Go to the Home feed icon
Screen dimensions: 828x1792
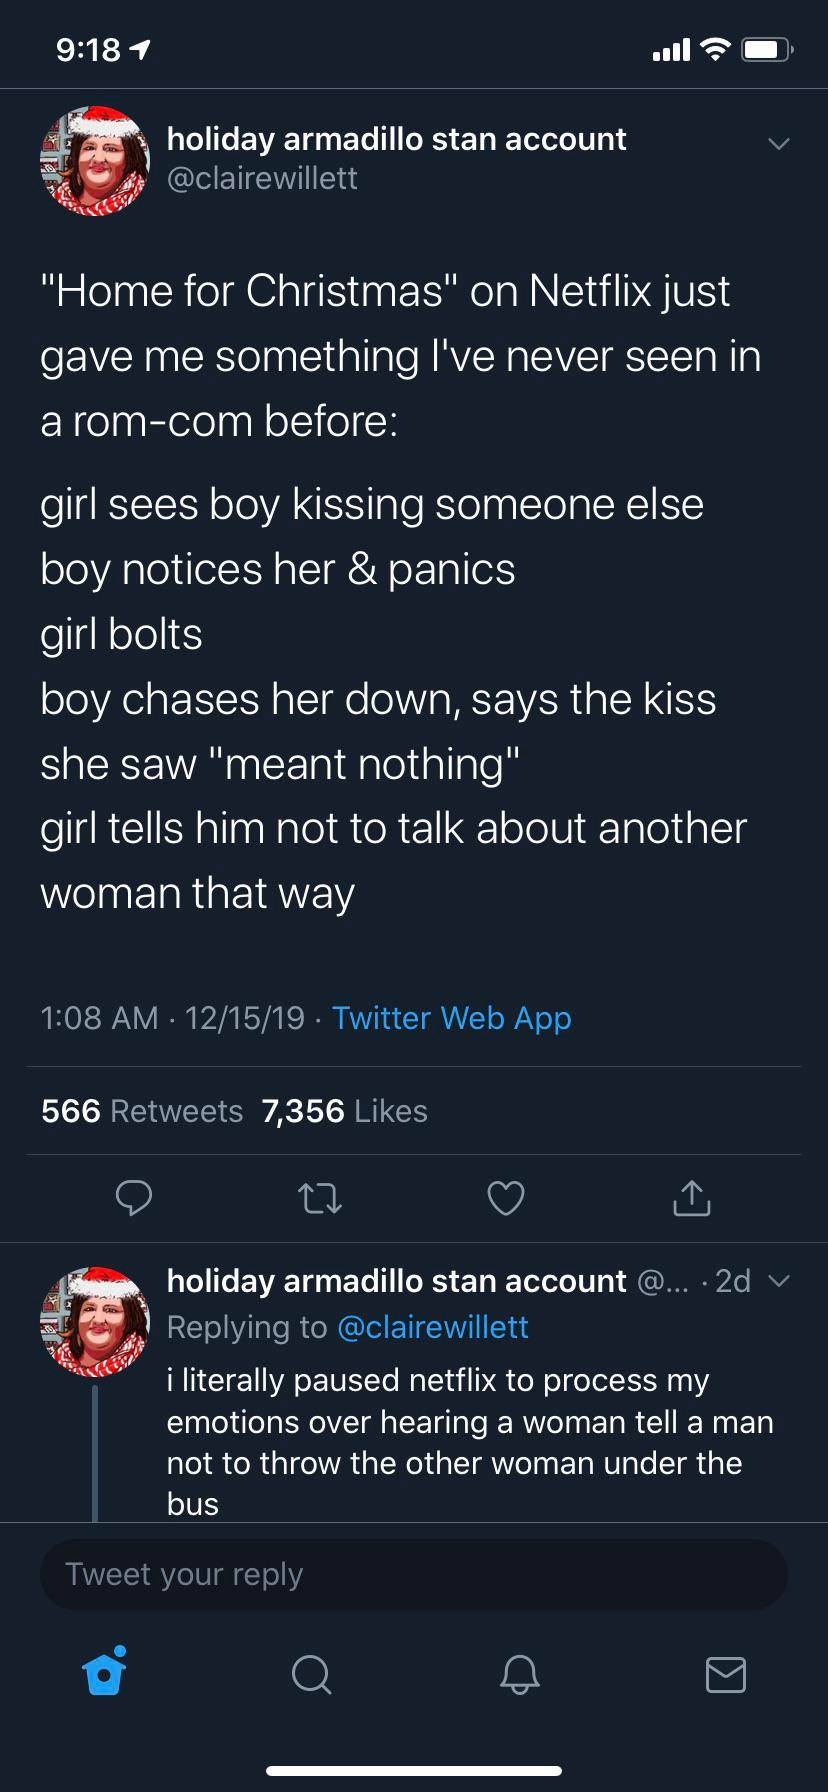[103, 1676]
